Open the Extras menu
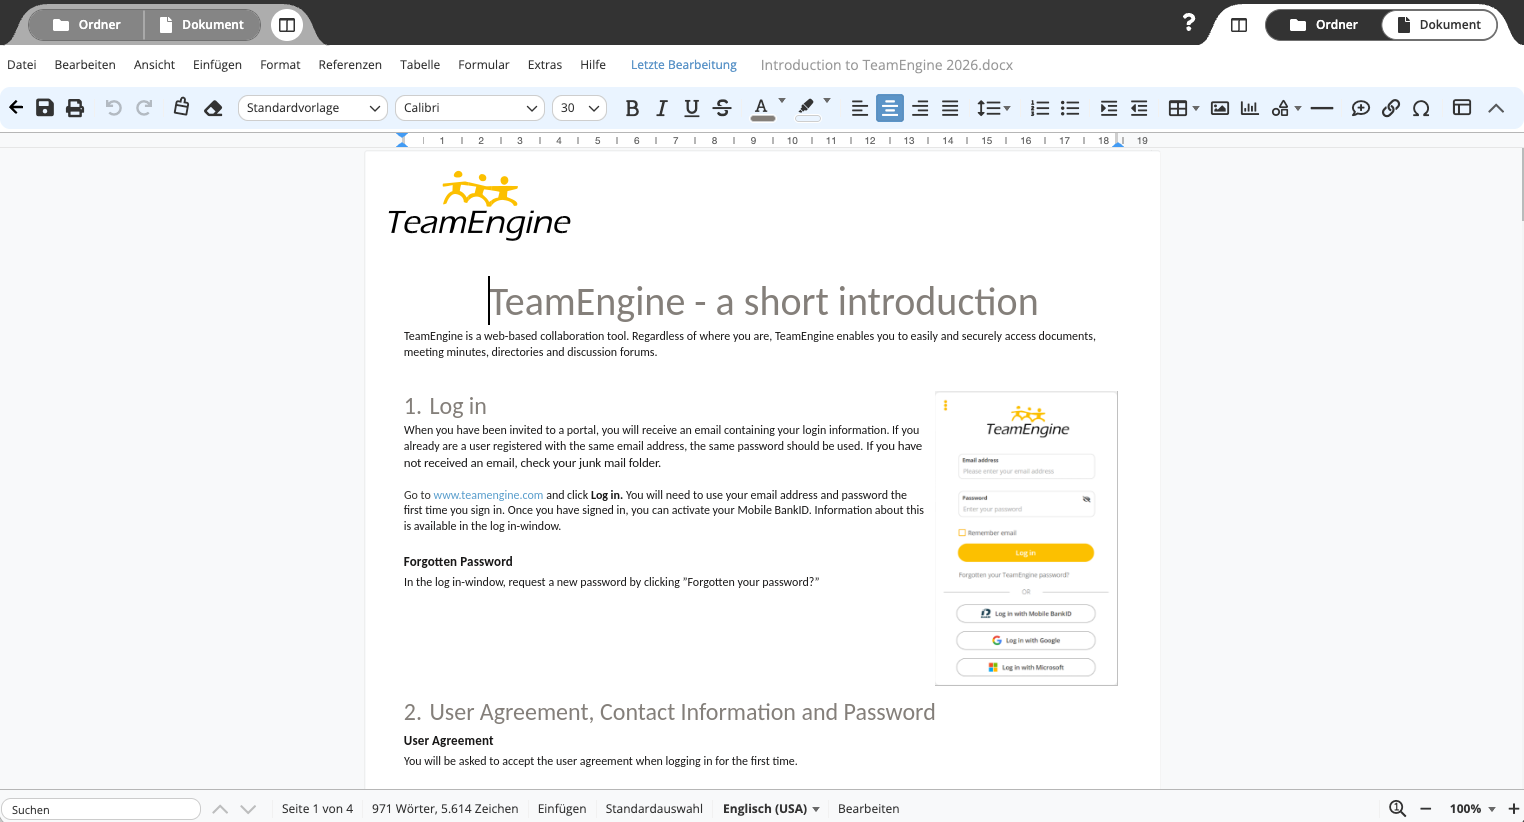The width and height of the screenshot is (1524, 822). (x=545, y=65)
